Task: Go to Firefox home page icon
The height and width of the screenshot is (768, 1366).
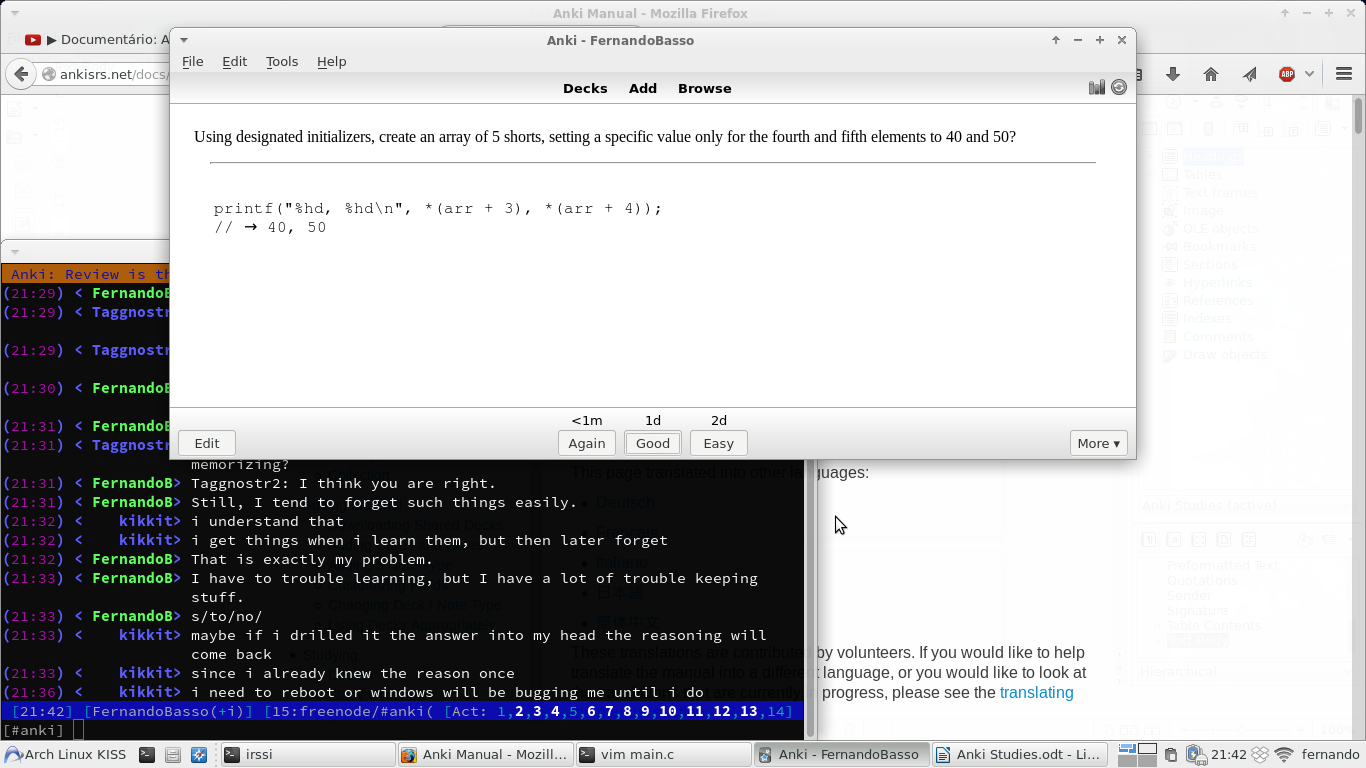Action: click(1211, 74)
